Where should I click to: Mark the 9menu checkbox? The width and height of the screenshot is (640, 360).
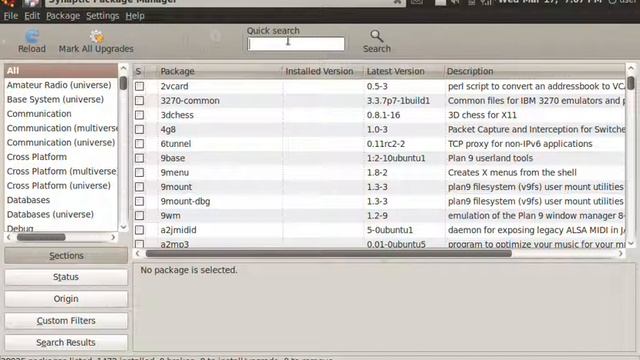140,172
